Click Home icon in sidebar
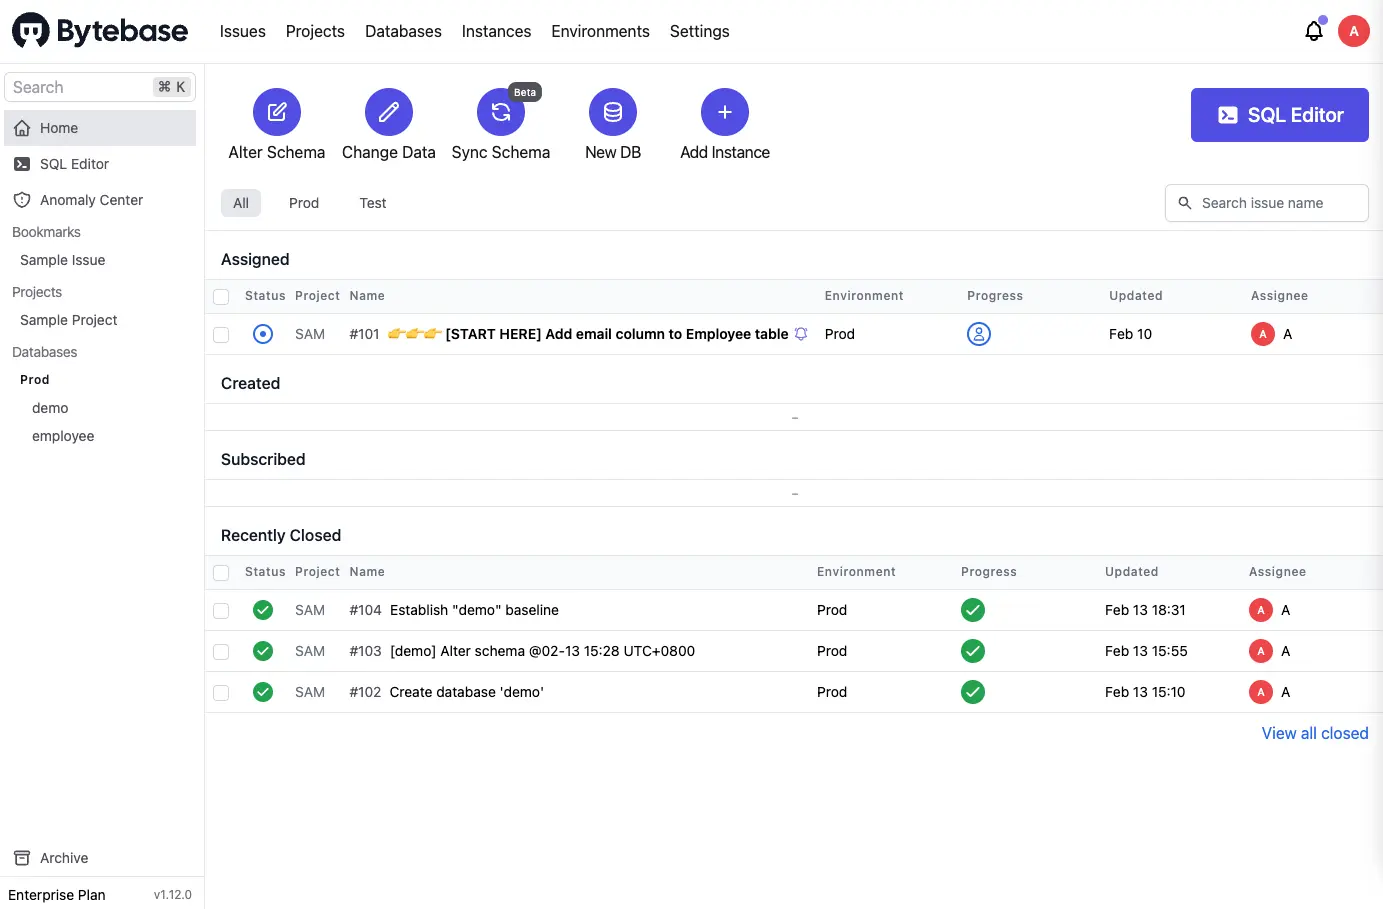 22,128
